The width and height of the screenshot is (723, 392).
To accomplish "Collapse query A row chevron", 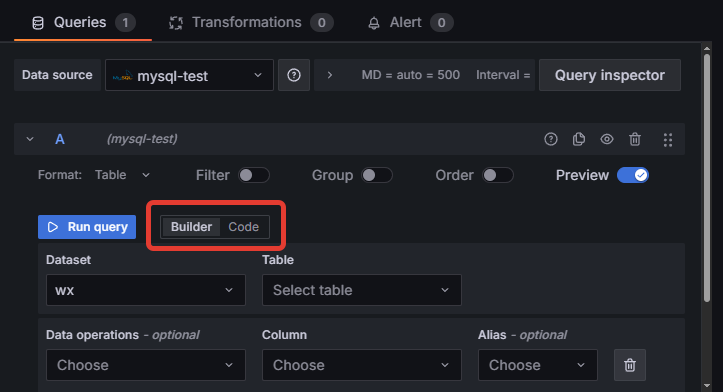I will pos(30,139).
